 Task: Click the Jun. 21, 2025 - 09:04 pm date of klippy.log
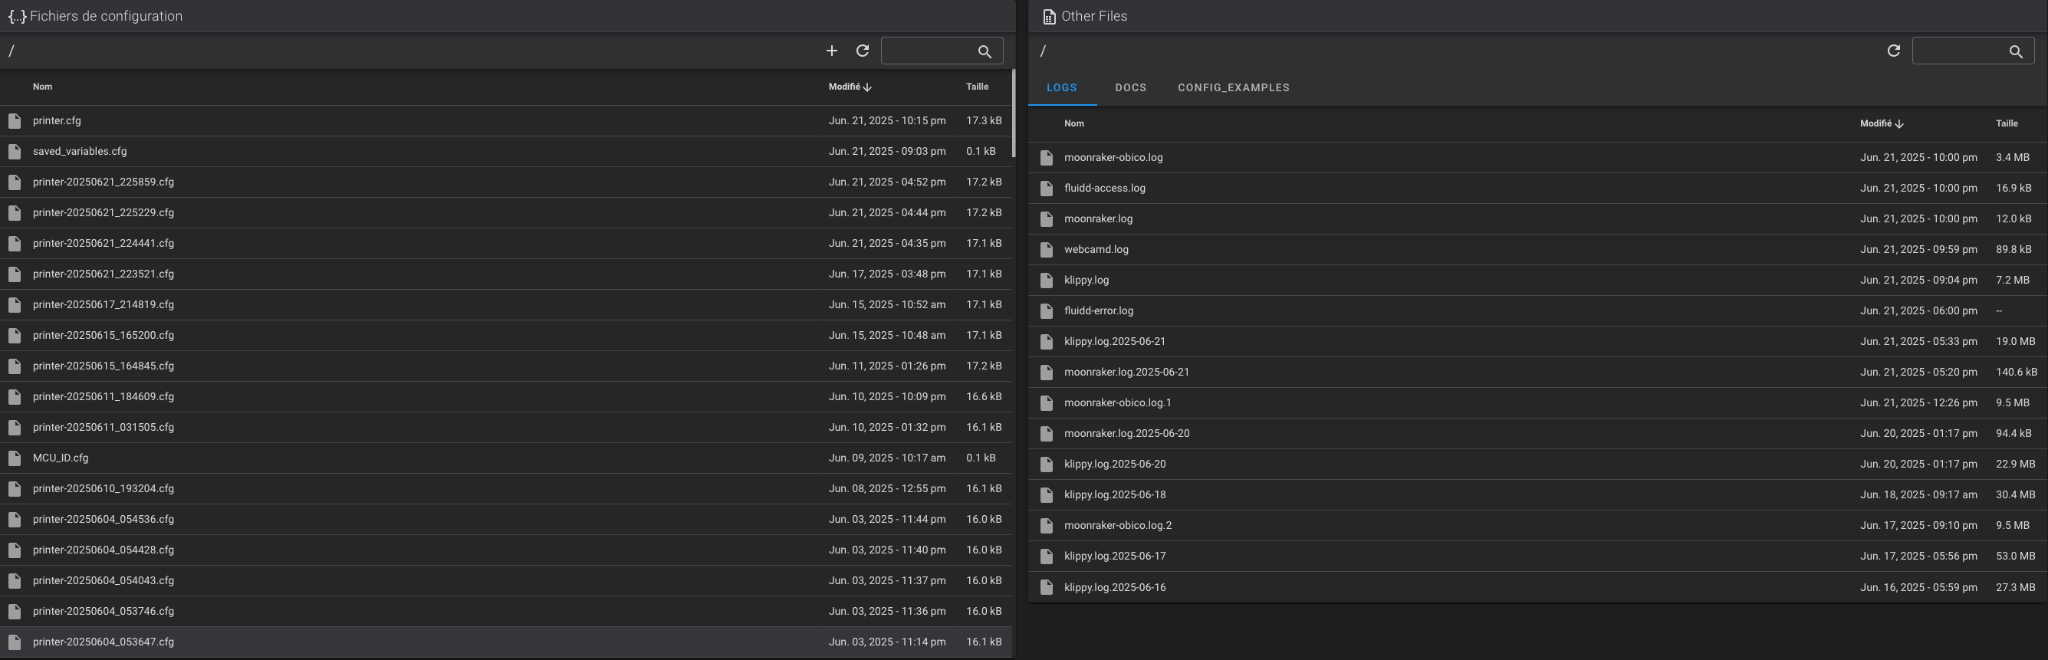pyautogui.click(x=1918, y=280)
